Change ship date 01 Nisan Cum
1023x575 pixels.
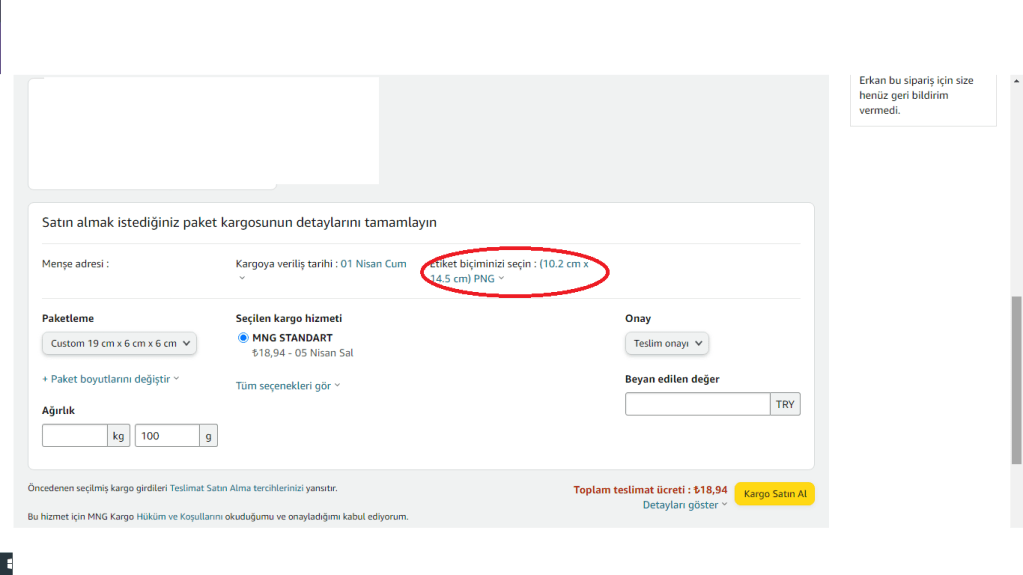pos(373,264)
